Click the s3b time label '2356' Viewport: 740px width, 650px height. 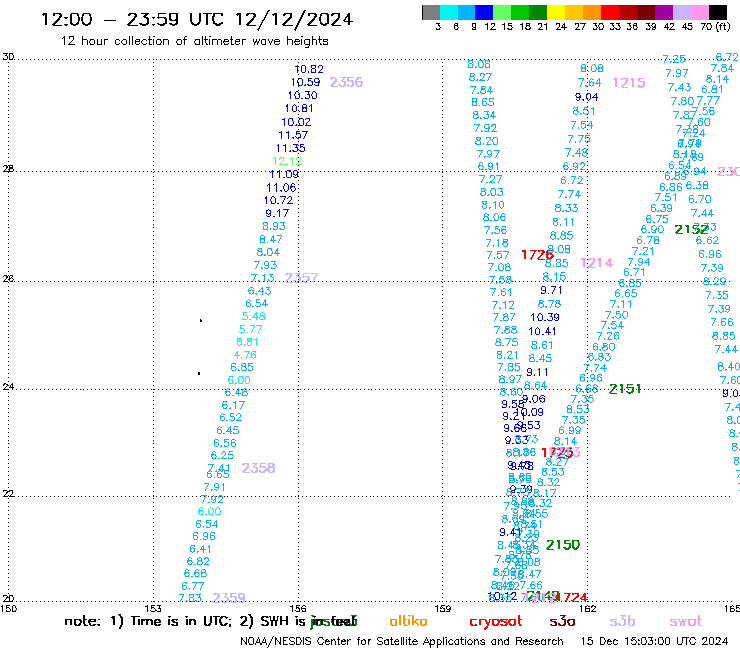(346, 82)
